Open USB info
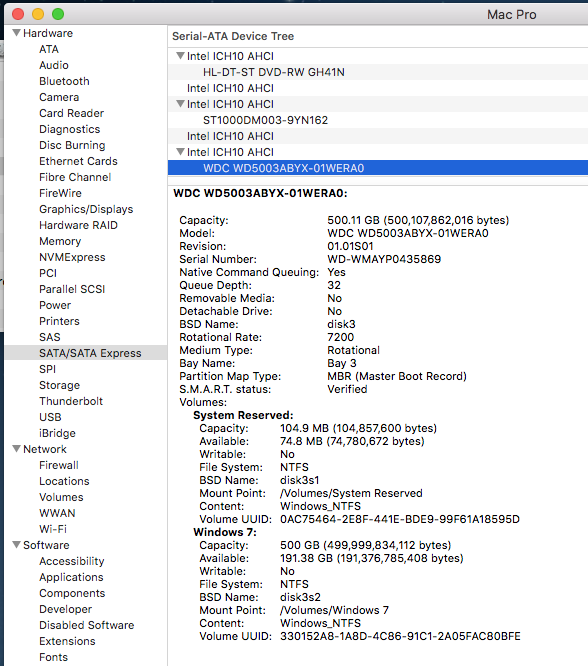This screenshot has width=588, height=666. click(x=50, y=417)
